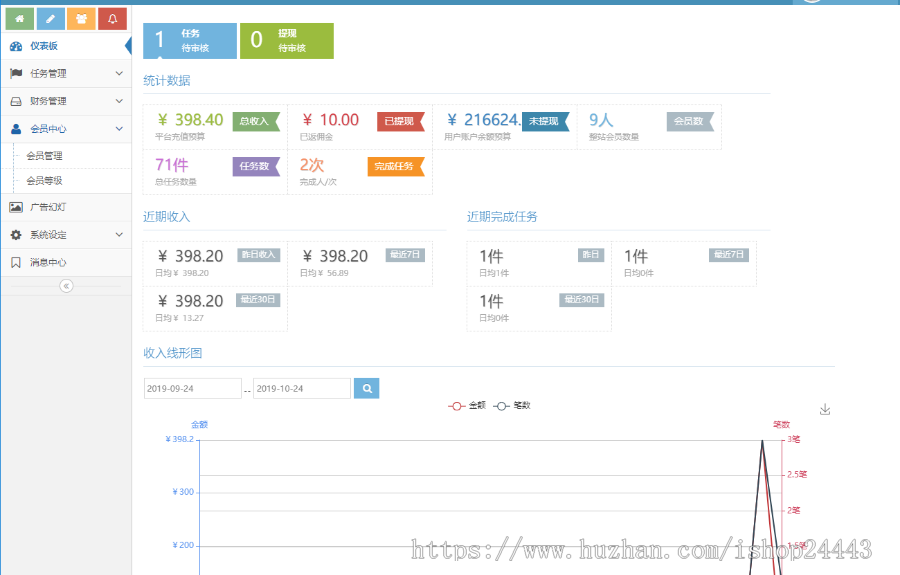Click the picture icon beside 广告幻灯
900x575 pixels.
tap(16, 207)
